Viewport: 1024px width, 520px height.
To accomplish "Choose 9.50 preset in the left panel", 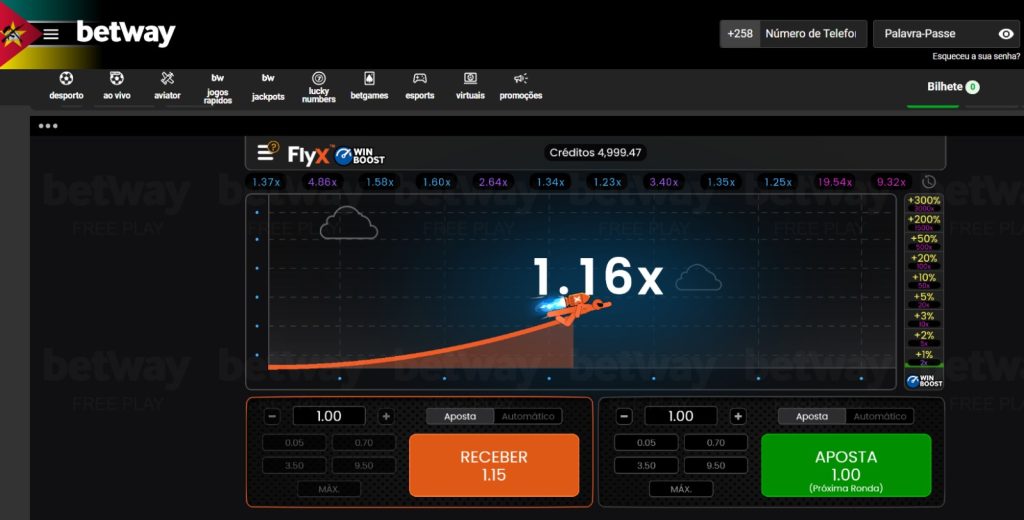I will click(x=364, y=466).
